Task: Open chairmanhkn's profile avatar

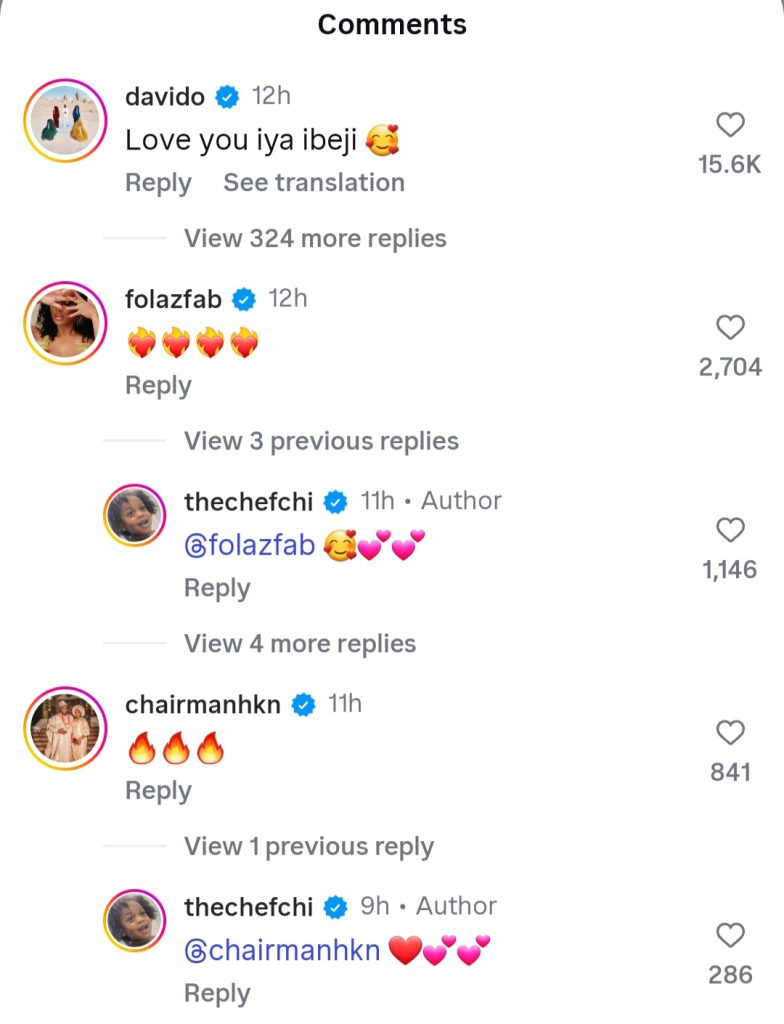Action: pos(64,728)
